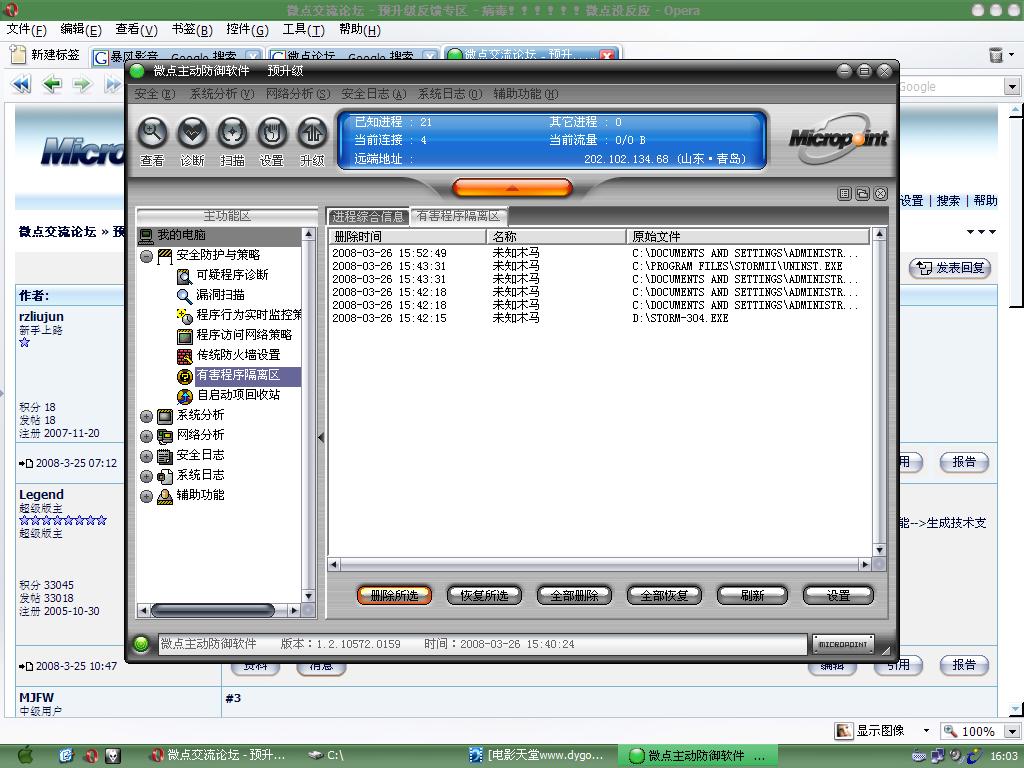This screenshot has height=768, width=1024.
Task: Expand the 系统日志 tree node
Action: pos(146,476)
